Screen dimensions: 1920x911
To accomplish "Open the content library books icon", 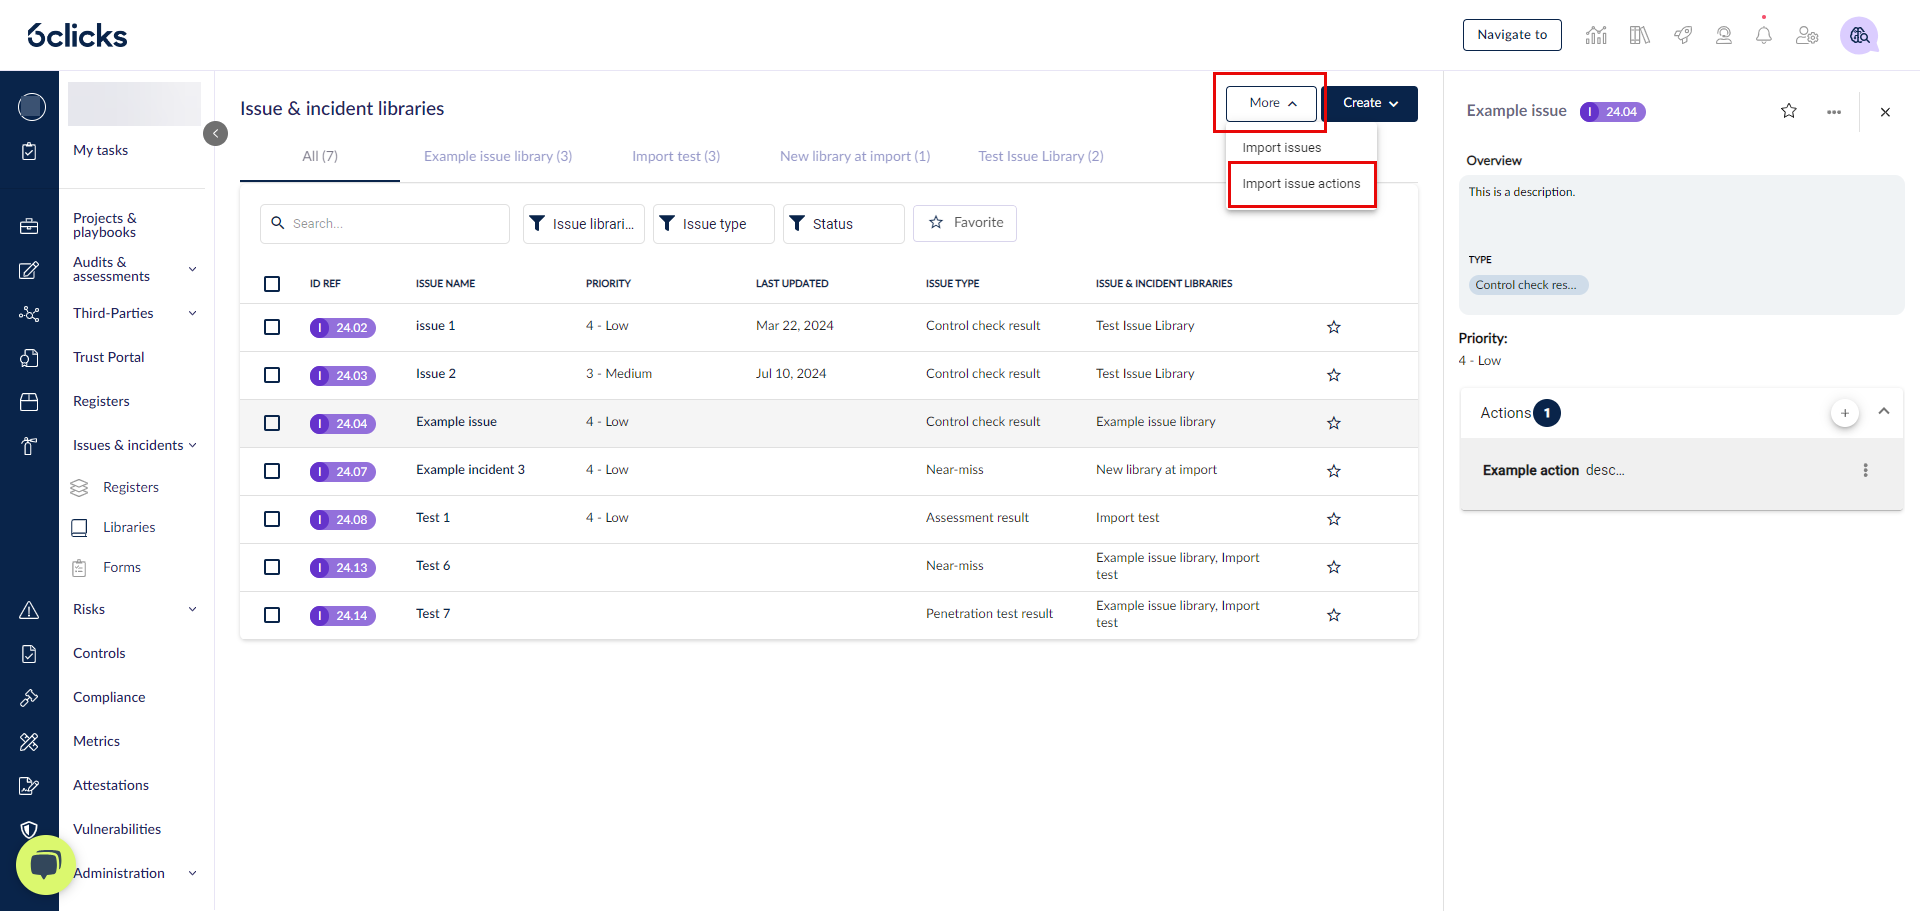I will (x=1639, y=35).
